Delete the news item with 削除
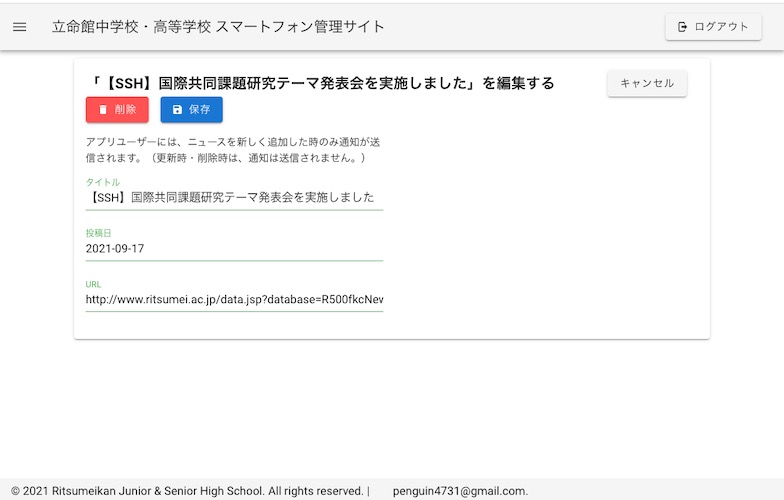The width and height of the screenshot is (784, 500). click(117, 110)
